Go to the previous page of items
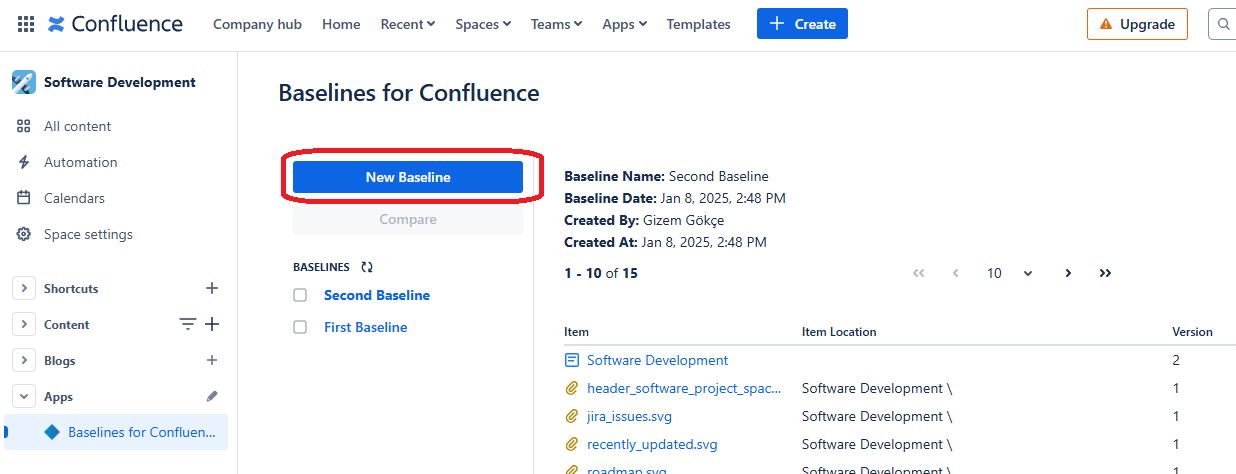1236x474 pixels. coord(956,273)
